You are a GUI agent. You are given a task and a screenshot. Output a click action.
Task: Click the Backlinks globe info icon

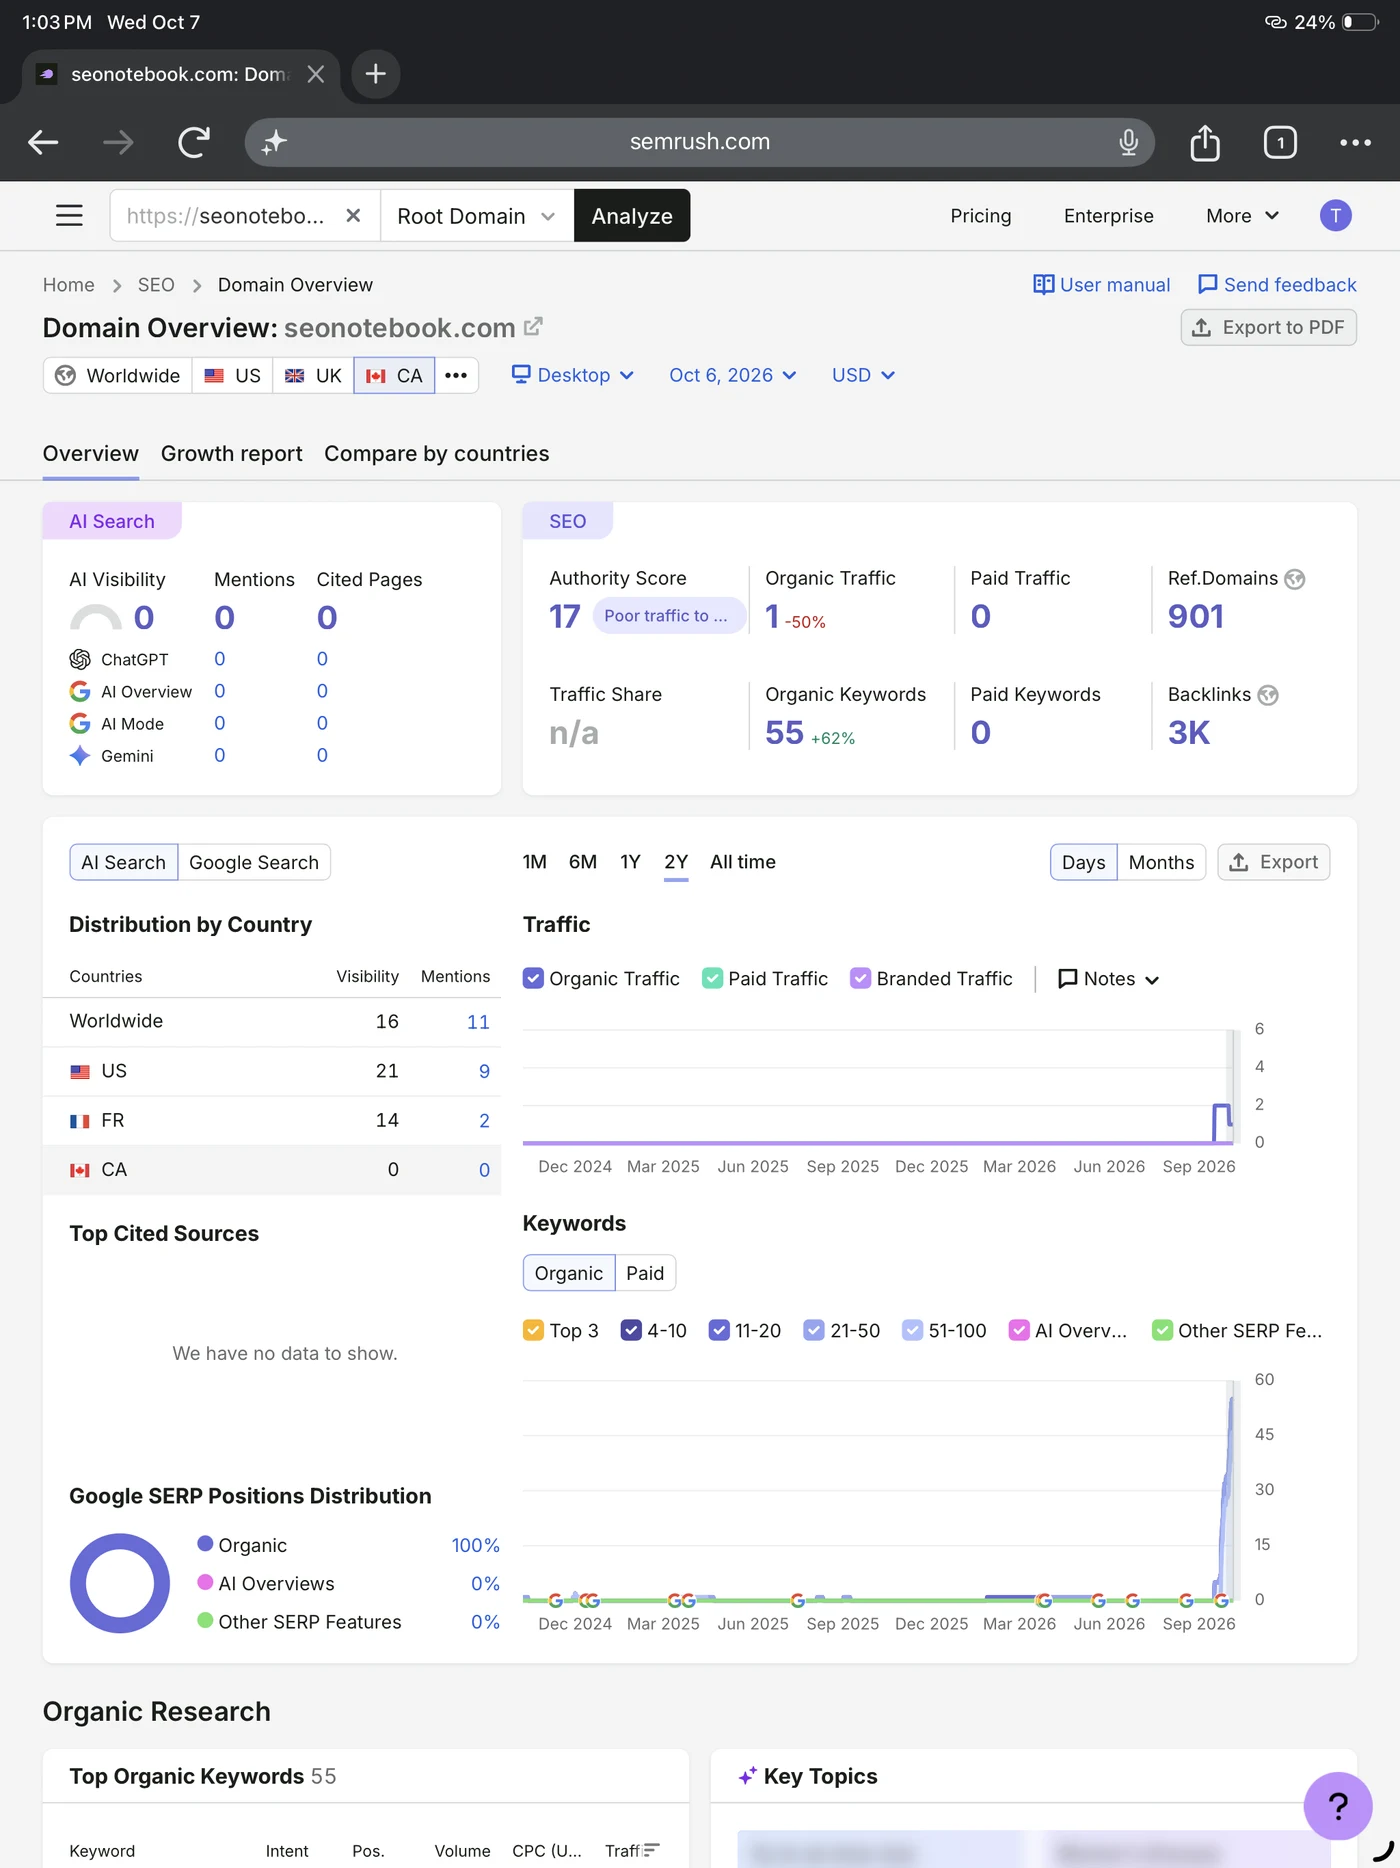[1268, 695]
